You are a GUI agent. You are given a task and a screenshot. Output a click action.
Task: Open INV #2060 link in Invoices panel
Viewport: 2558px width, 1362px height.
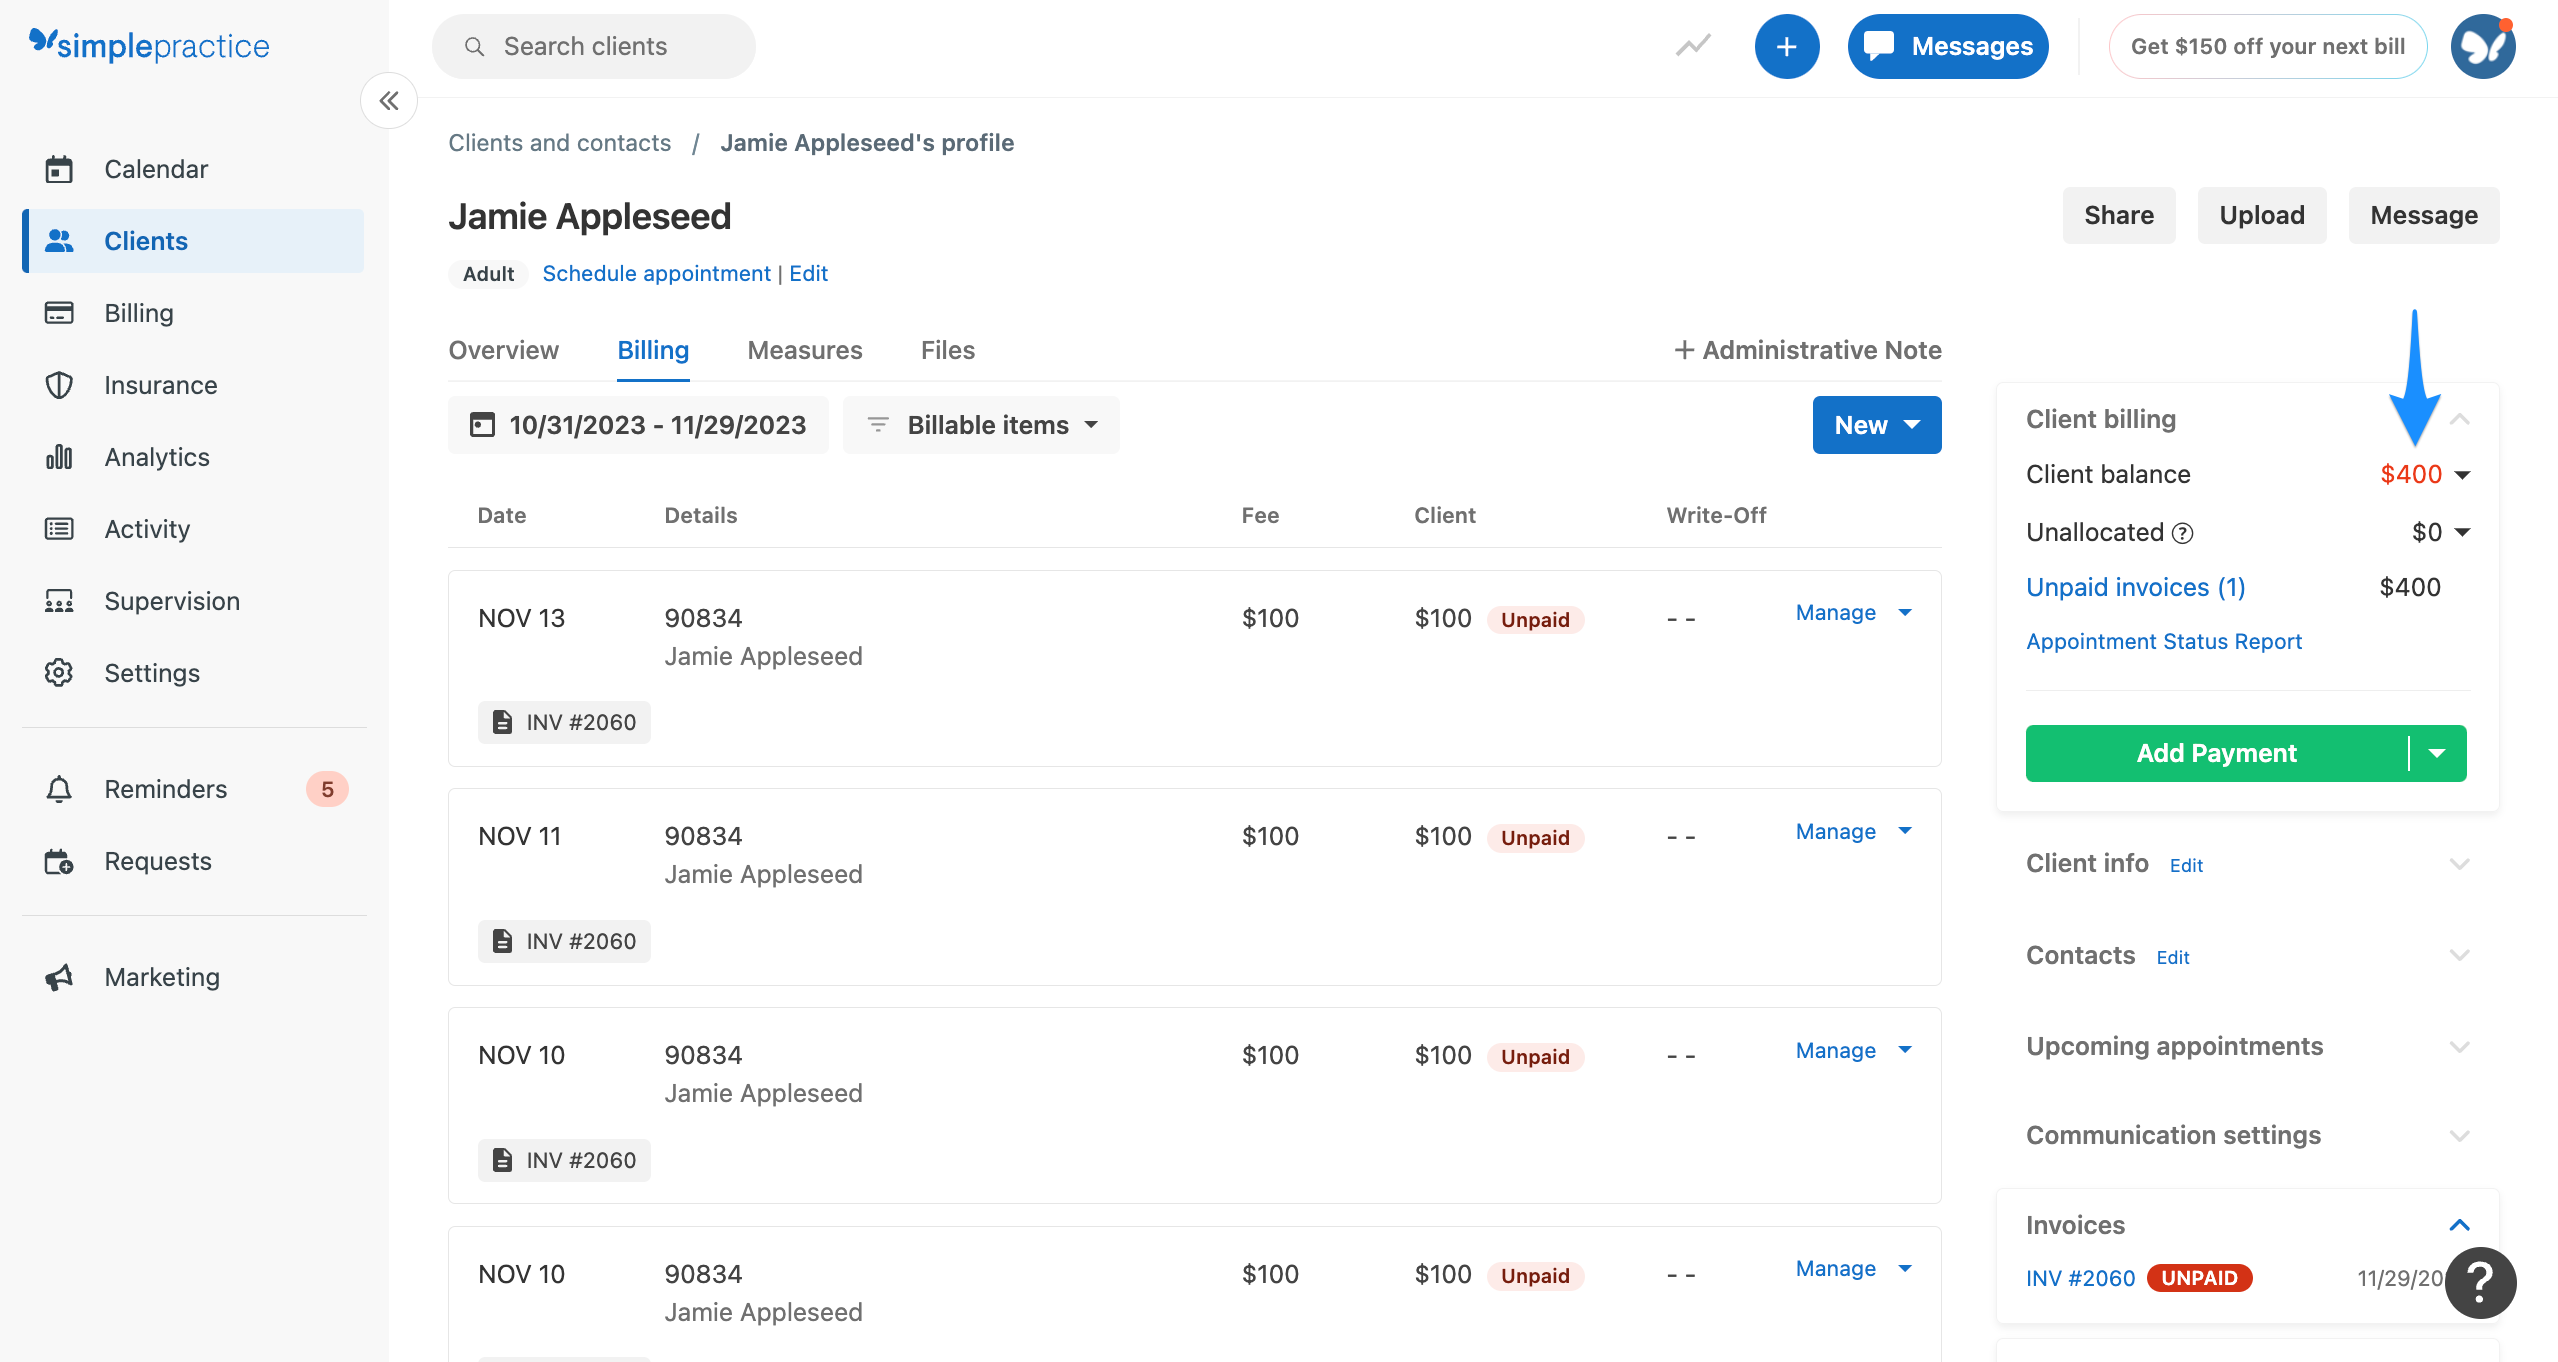[x=2081, y=1278]
